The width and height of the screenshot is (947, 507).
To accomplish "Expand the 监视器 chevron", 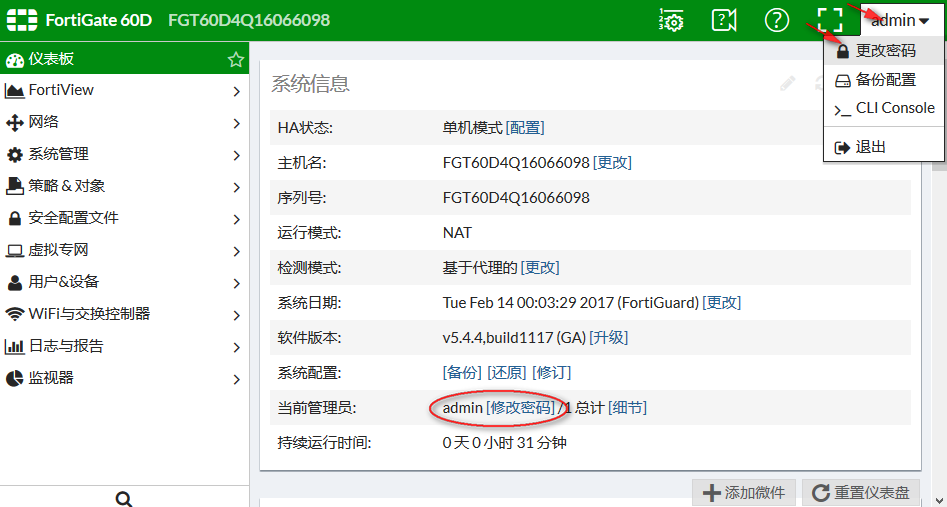I will [x=236, y=379].
